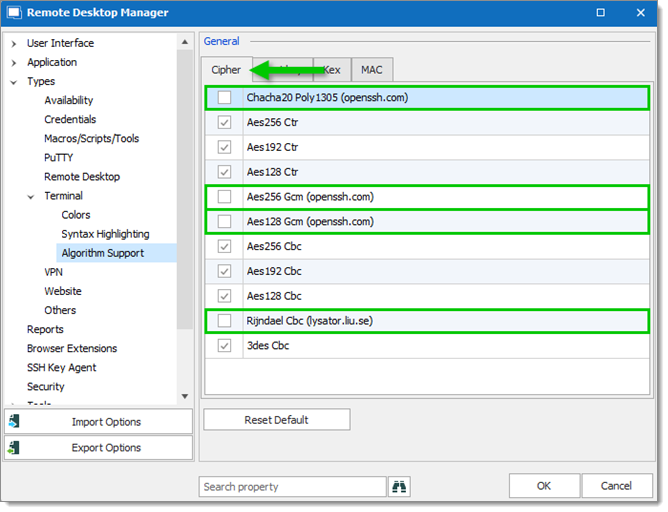Select the User Interface node label

coord(60,43)
